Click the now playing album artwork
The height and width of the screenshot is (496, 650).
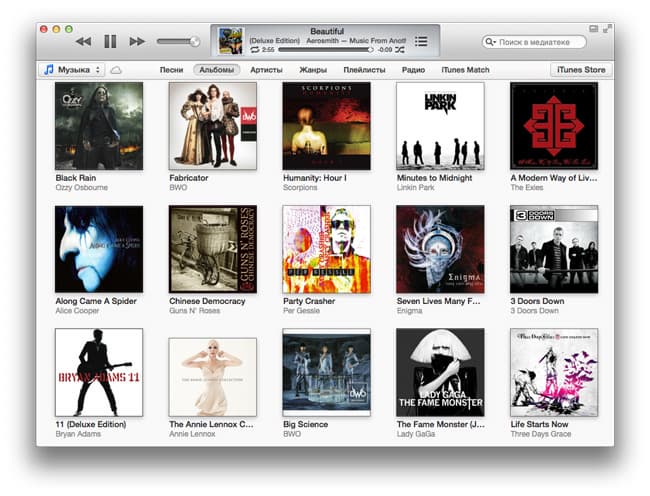pyautogui.click(x=230, y=41)
